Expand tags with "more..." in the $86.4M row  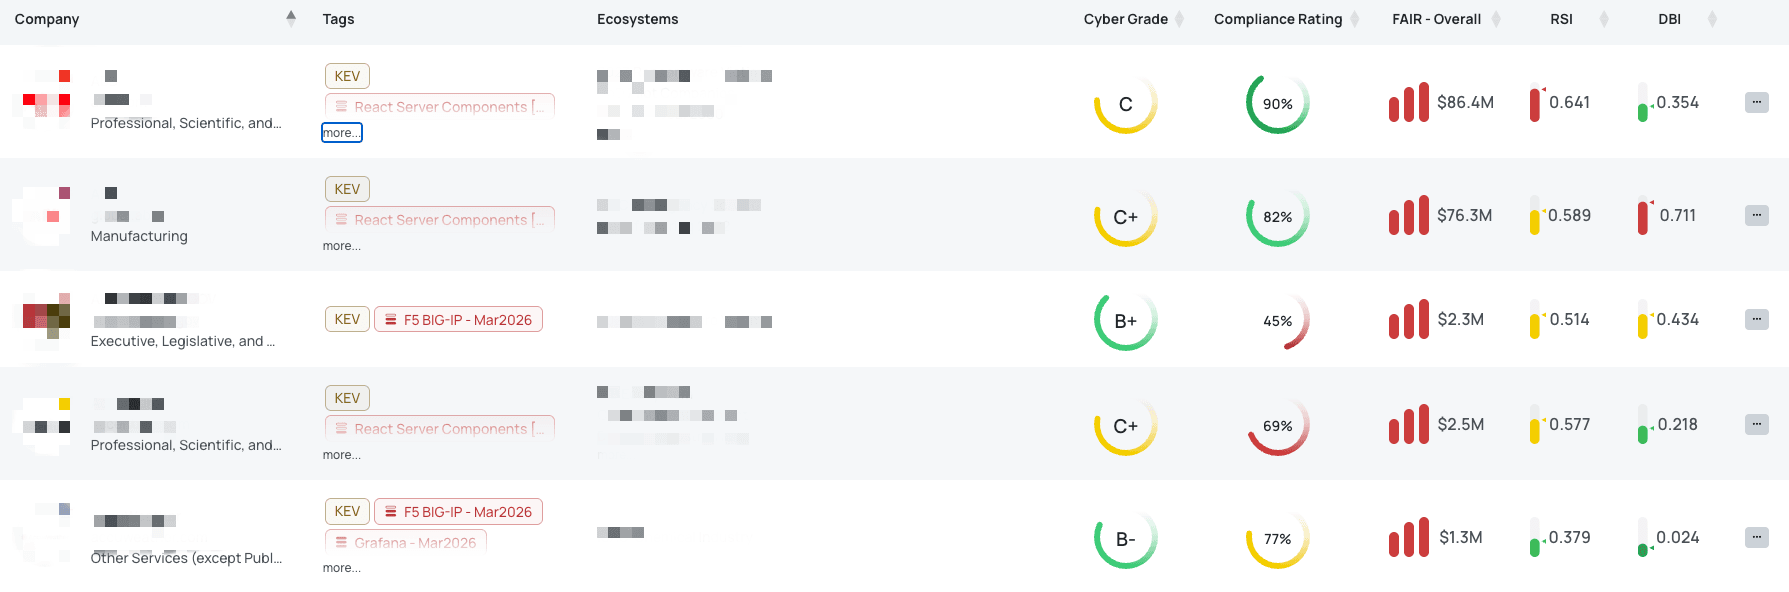[341, 133]
